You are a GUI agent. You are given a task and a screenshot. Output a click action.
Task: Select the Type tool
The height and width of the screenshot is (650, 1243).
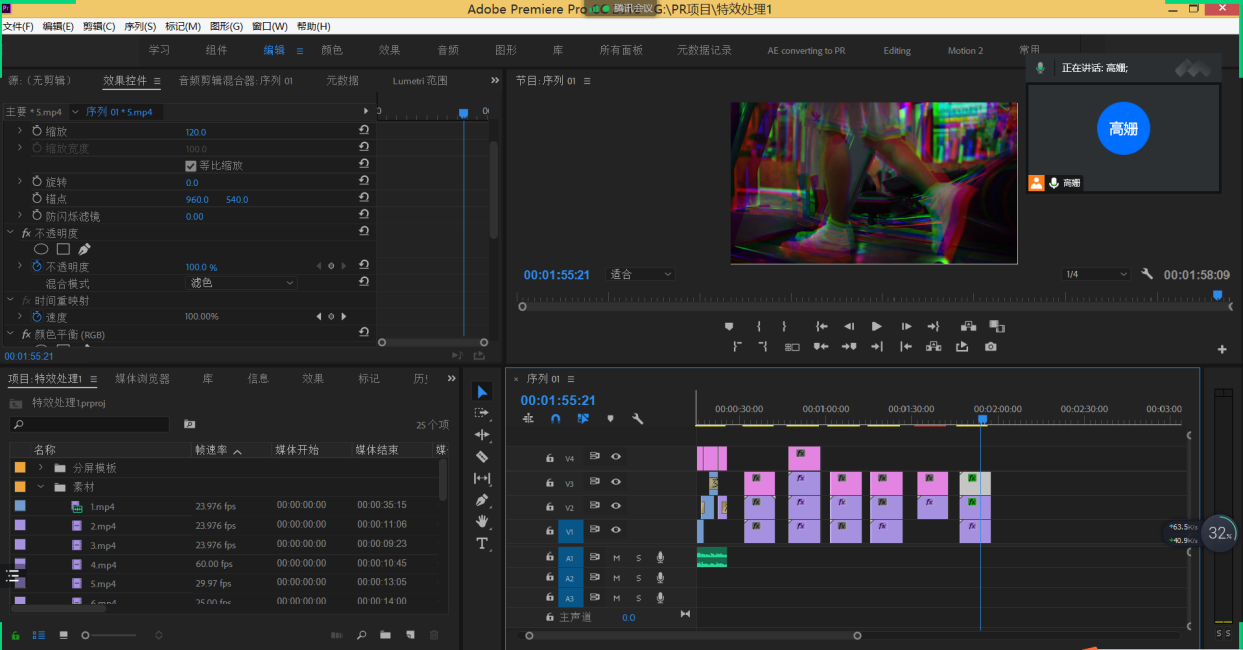[x=482, y=543]
